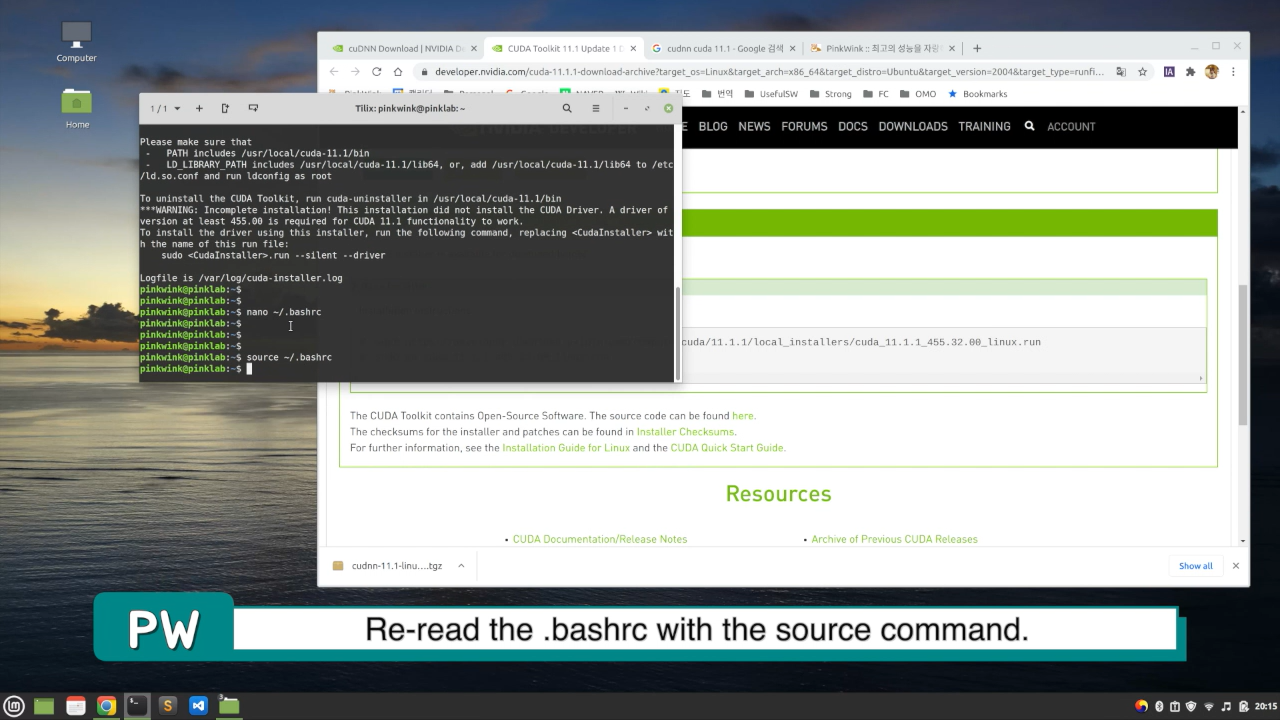Open Installation Guide for Linux link
This screenshot has height=720, width=1280.
click(x=566, y=448)
